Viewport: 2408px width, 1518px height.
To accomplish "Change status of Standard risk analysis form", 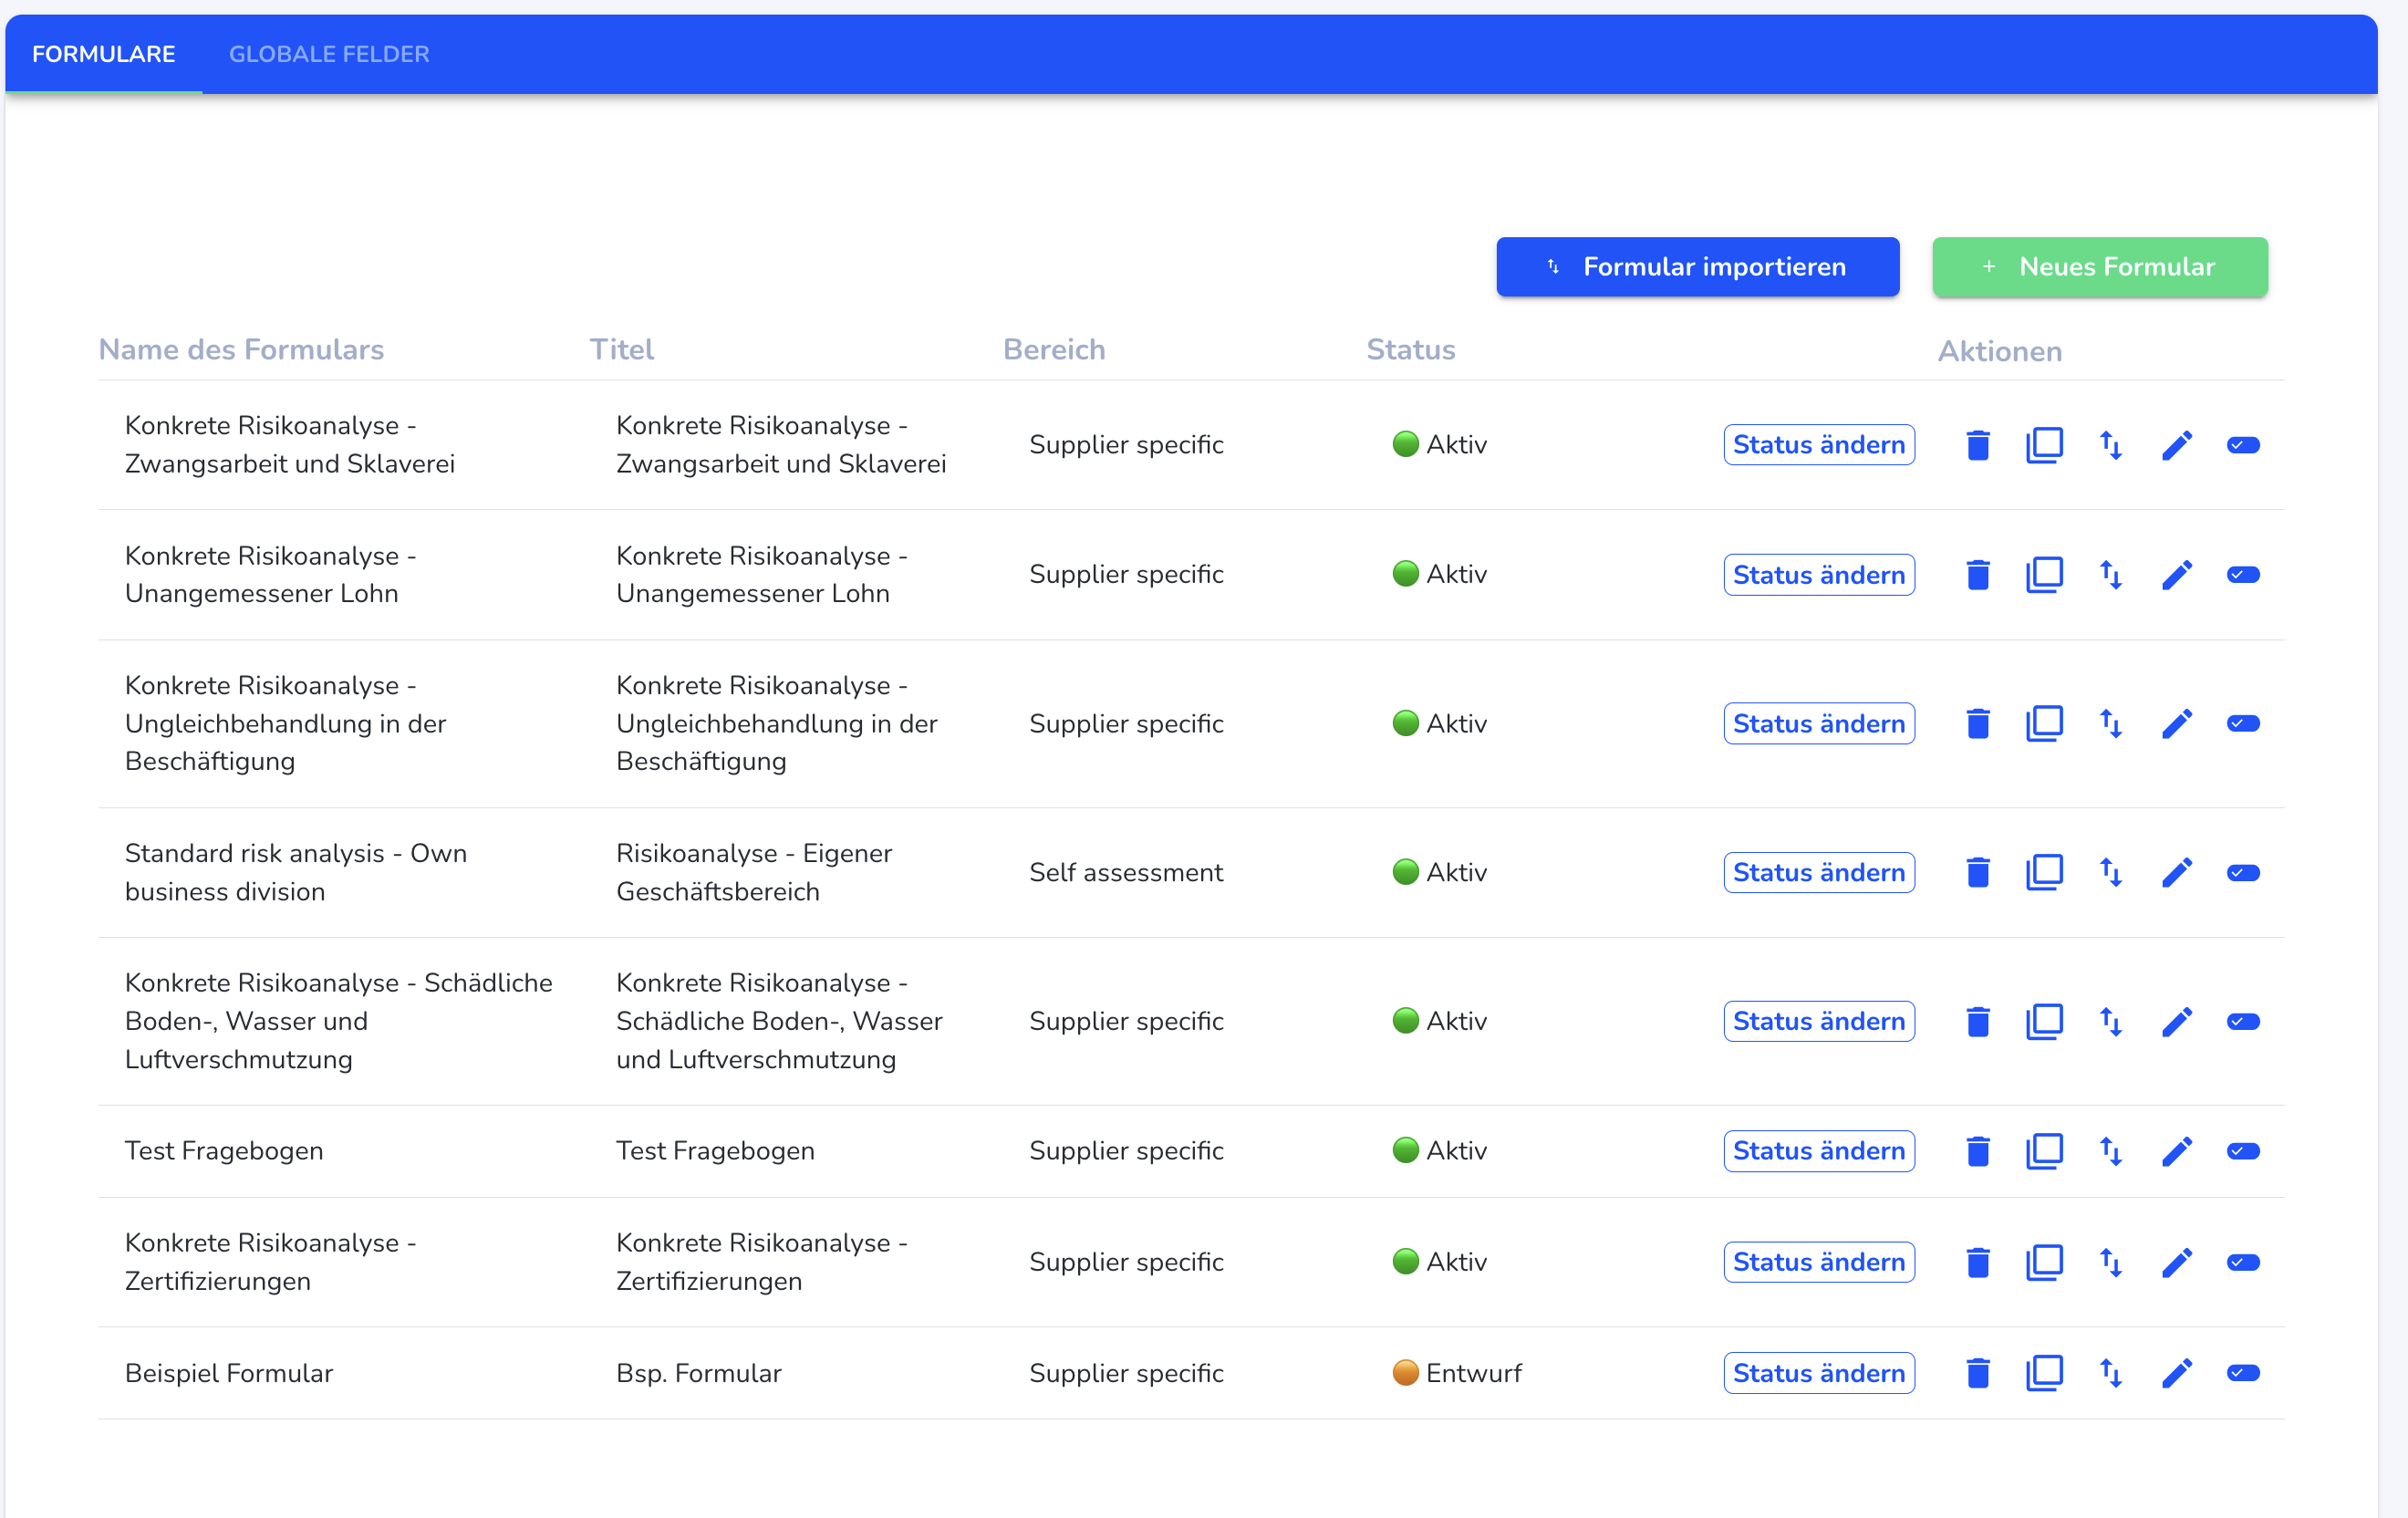I will coord(1818,872).
